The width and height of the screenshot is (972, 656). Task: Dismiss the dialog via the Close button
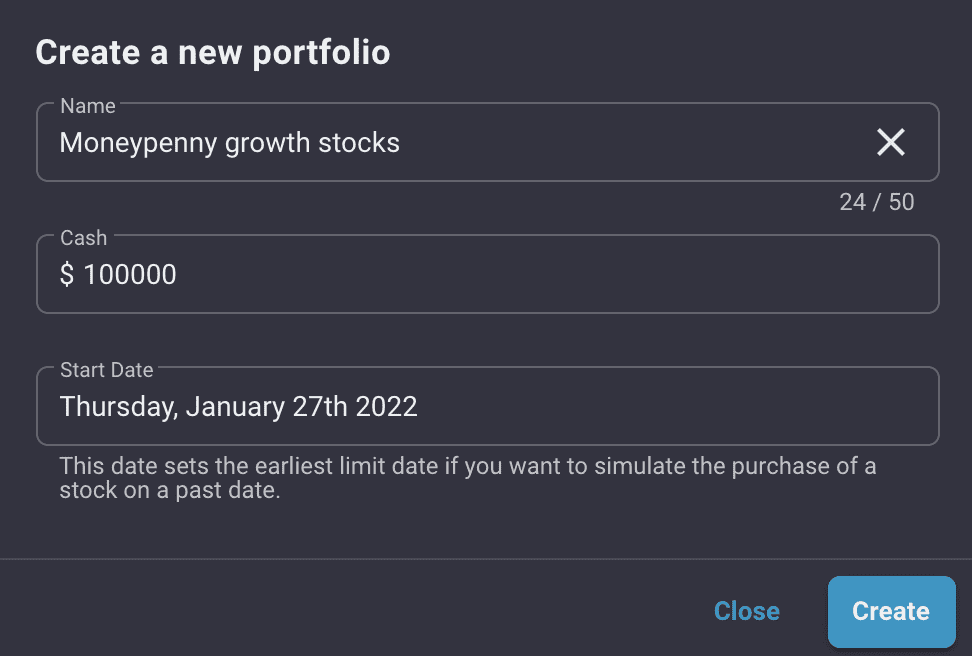747,611
